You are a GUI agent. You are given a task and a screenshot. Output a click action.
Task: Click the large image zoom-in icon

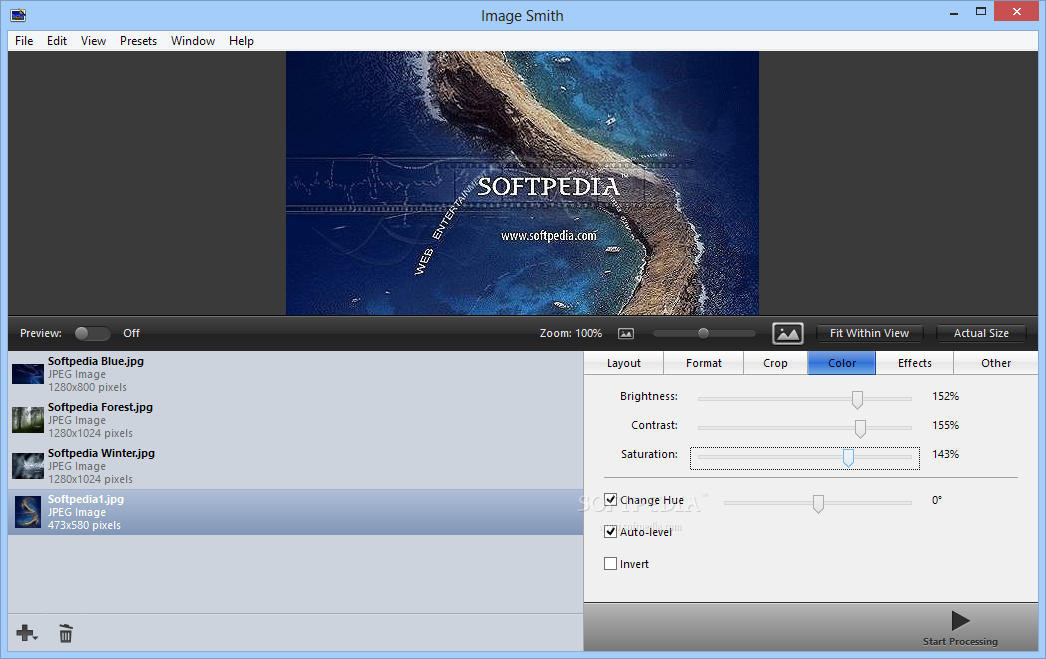[788, 334]
